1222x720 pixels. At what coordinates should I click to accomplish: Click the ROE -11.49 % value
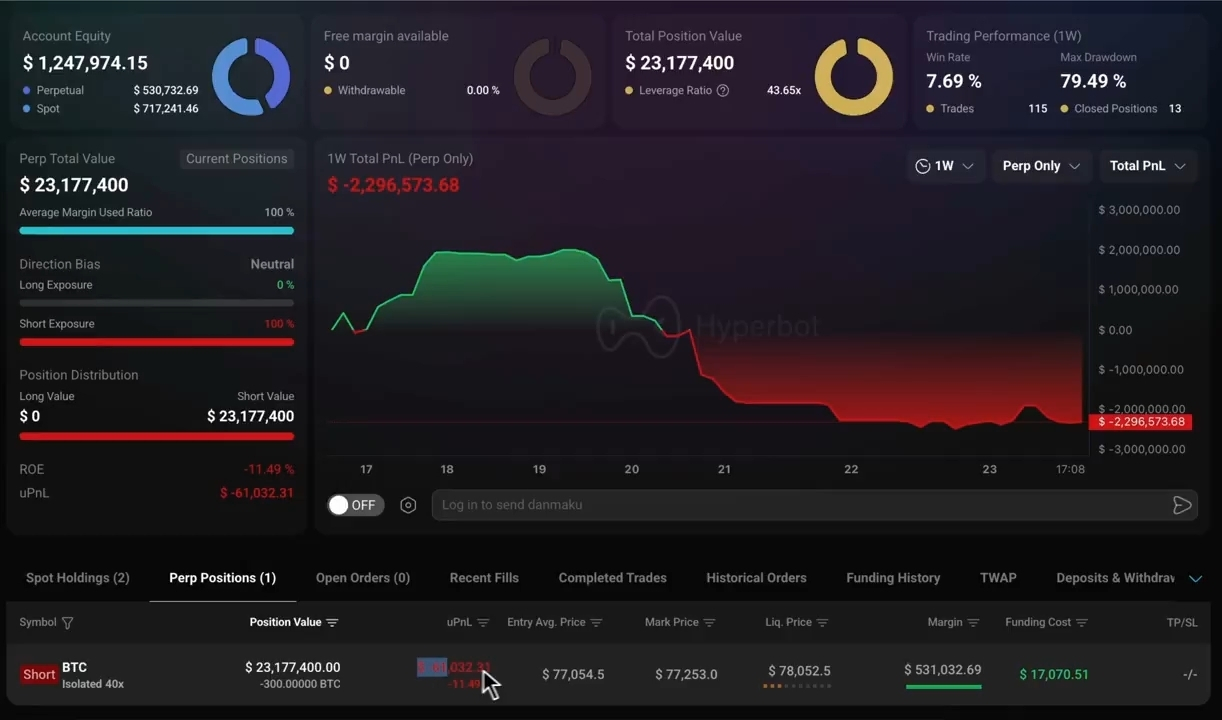click(x=269, y=469)
